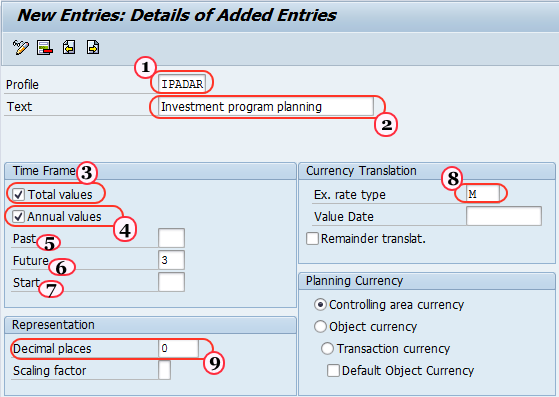Click the Delete entry toolbar icon
This screenshot has width=559, height=397.
click(45, 47)
